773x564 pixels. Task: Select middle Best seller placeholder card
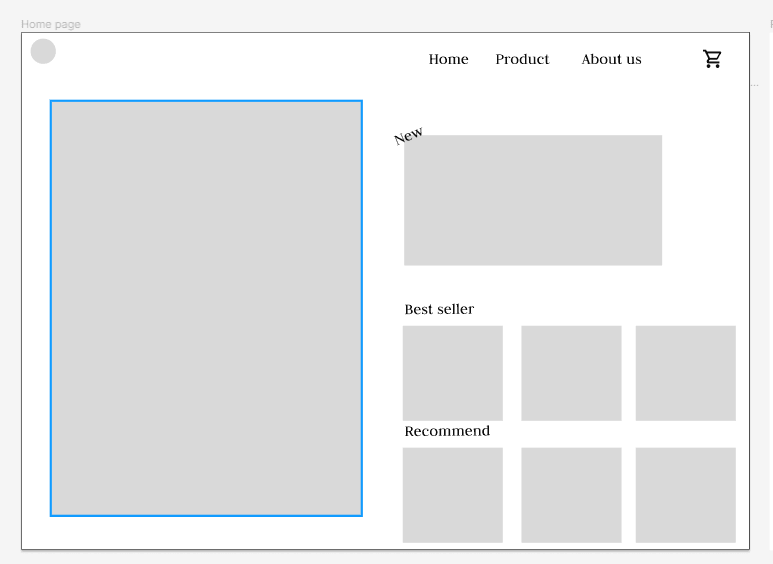[x=571, y=373]
